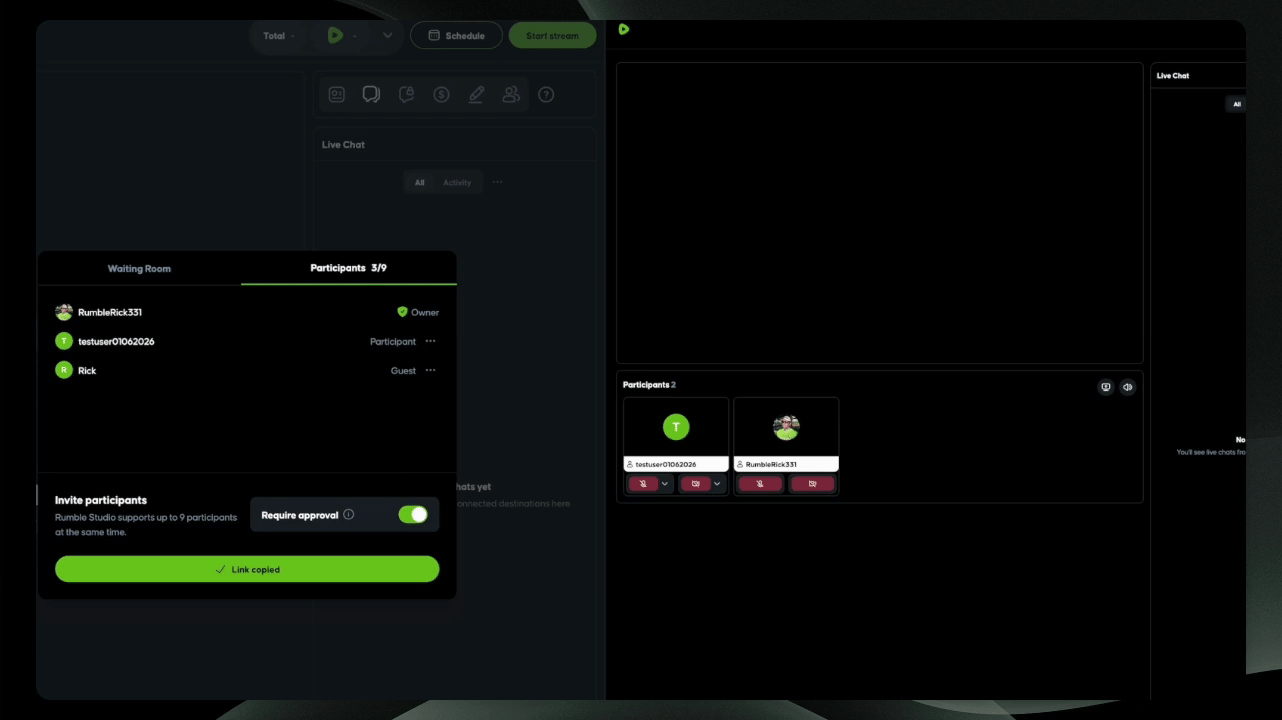Click the RumbleRick331 name in participants list

coord(110,312)
